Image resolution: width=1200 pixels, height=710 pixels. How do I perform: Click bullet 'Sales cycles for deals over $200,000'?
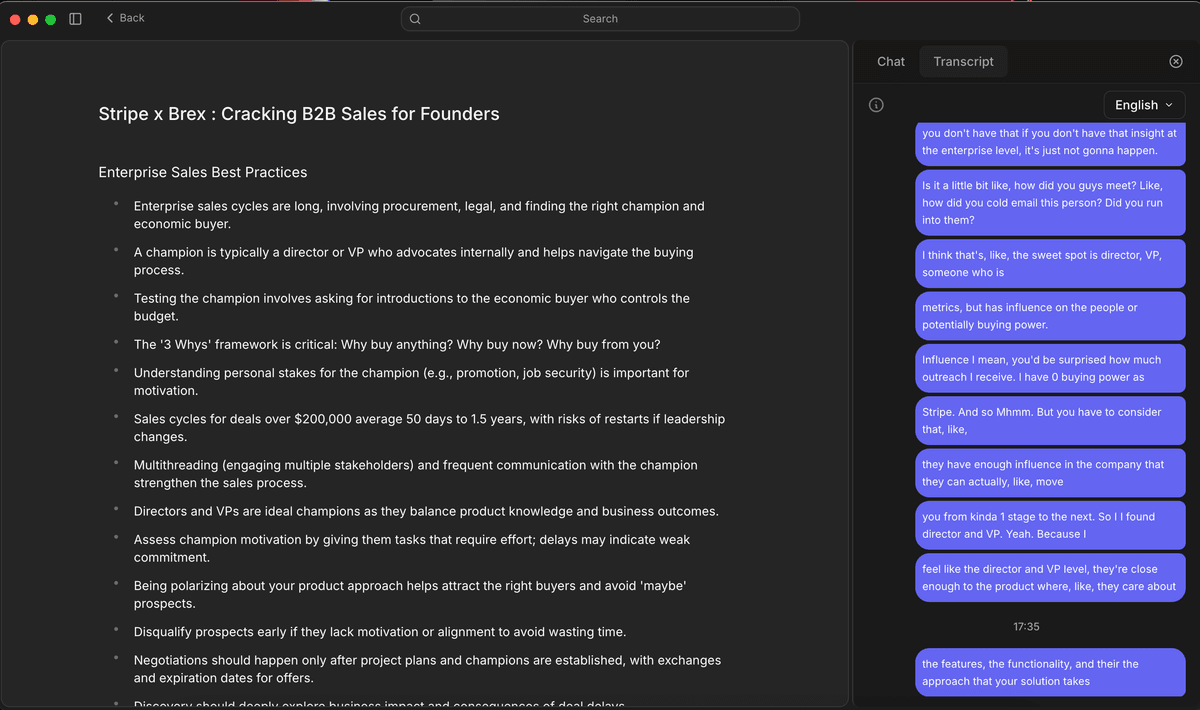(430, 428)
